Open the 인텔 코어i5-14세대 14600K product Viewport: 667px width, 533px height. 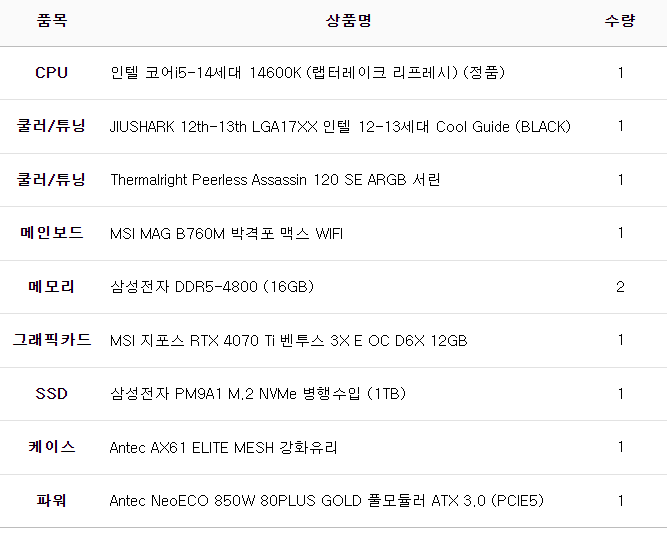click(307, 73)
